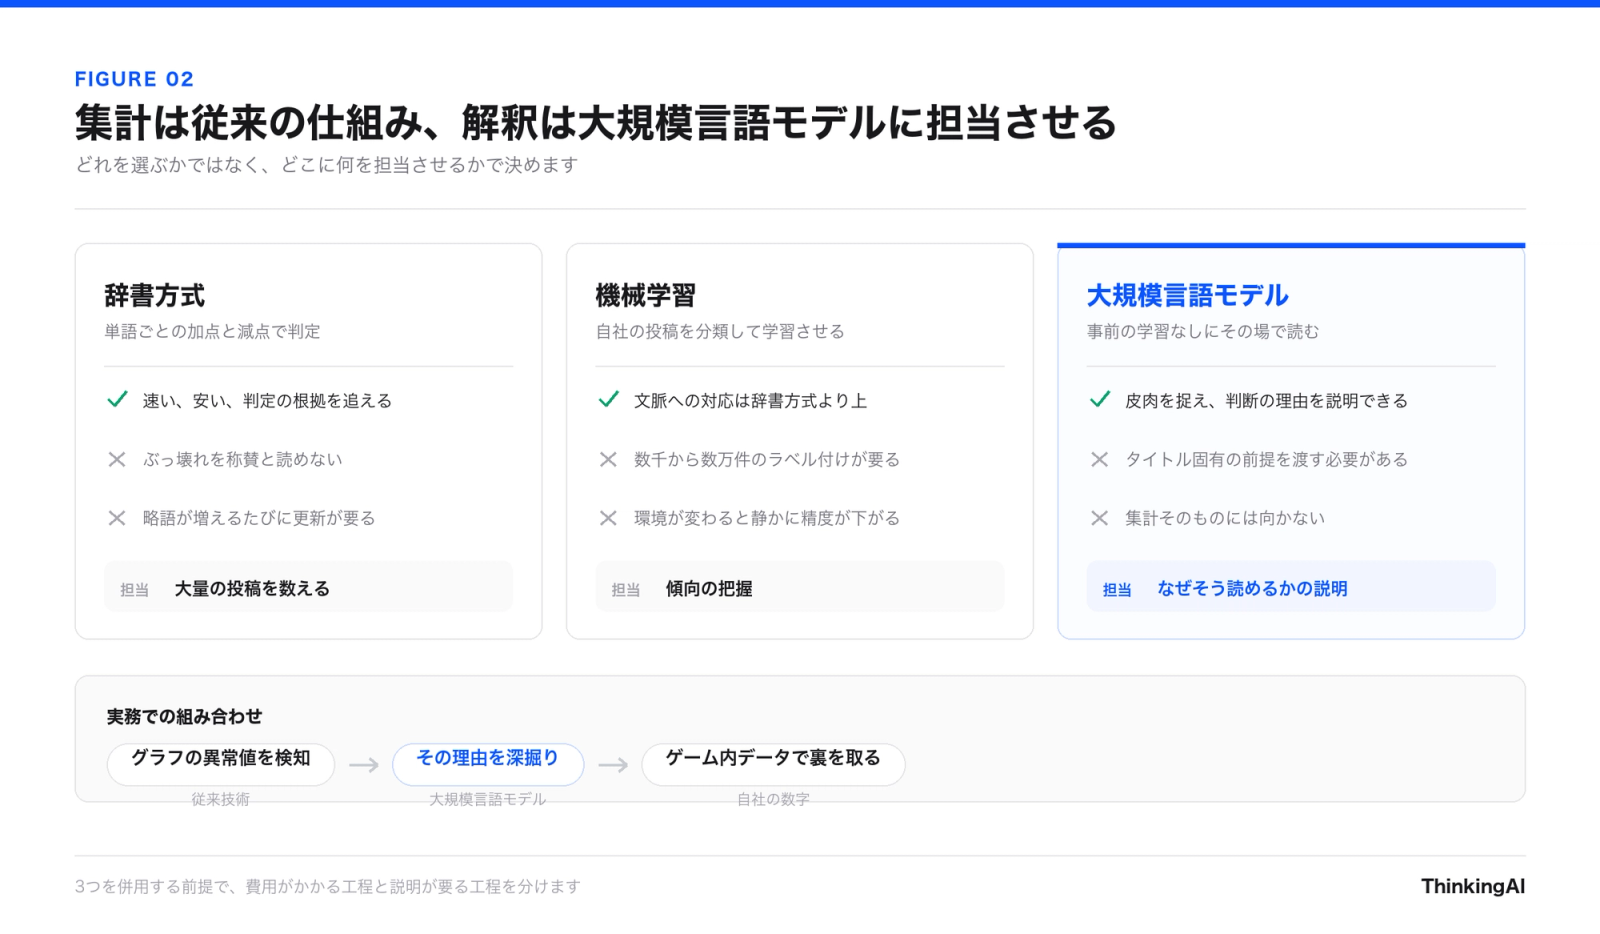
Task: Click the text 単語ごとの加点と減点で判定
Action: 213,331
